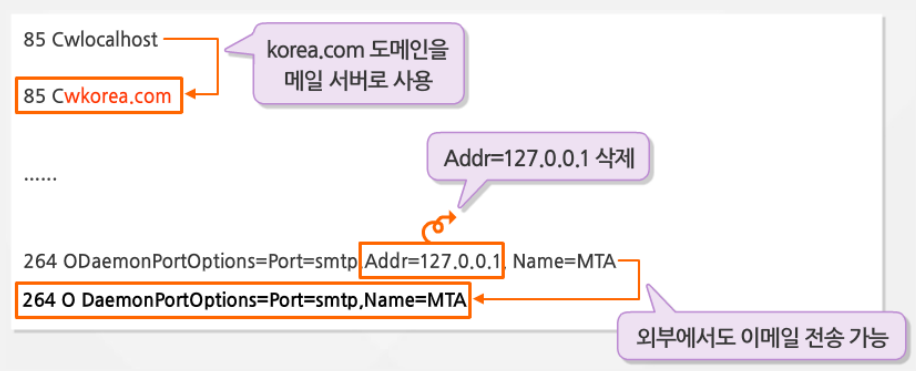Click 'Name=MTA' in the original line 264

coord(563,262)
